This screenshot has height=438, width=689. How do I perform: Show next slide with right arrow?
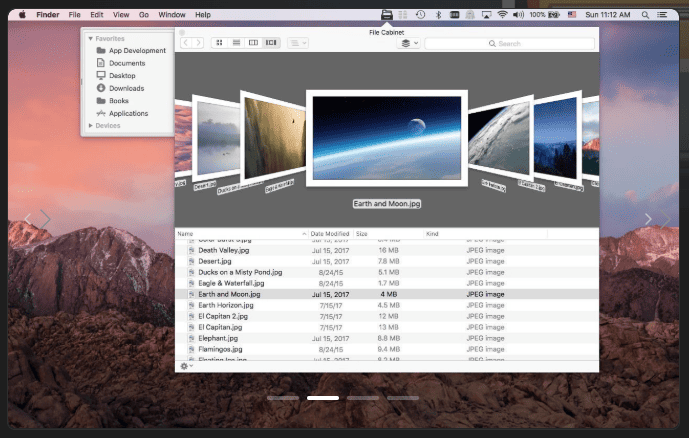point(648,219)
